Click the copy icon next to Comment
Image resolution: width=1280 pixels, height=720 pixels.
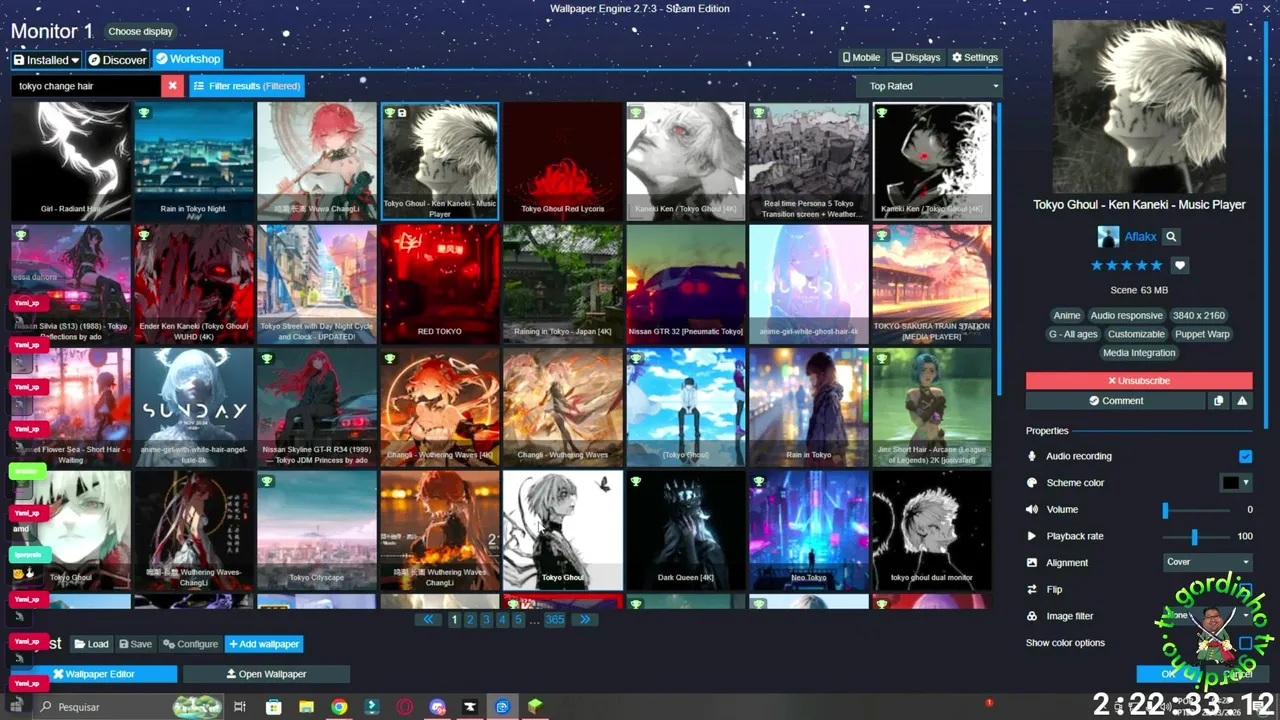[x=1218, y=400]
